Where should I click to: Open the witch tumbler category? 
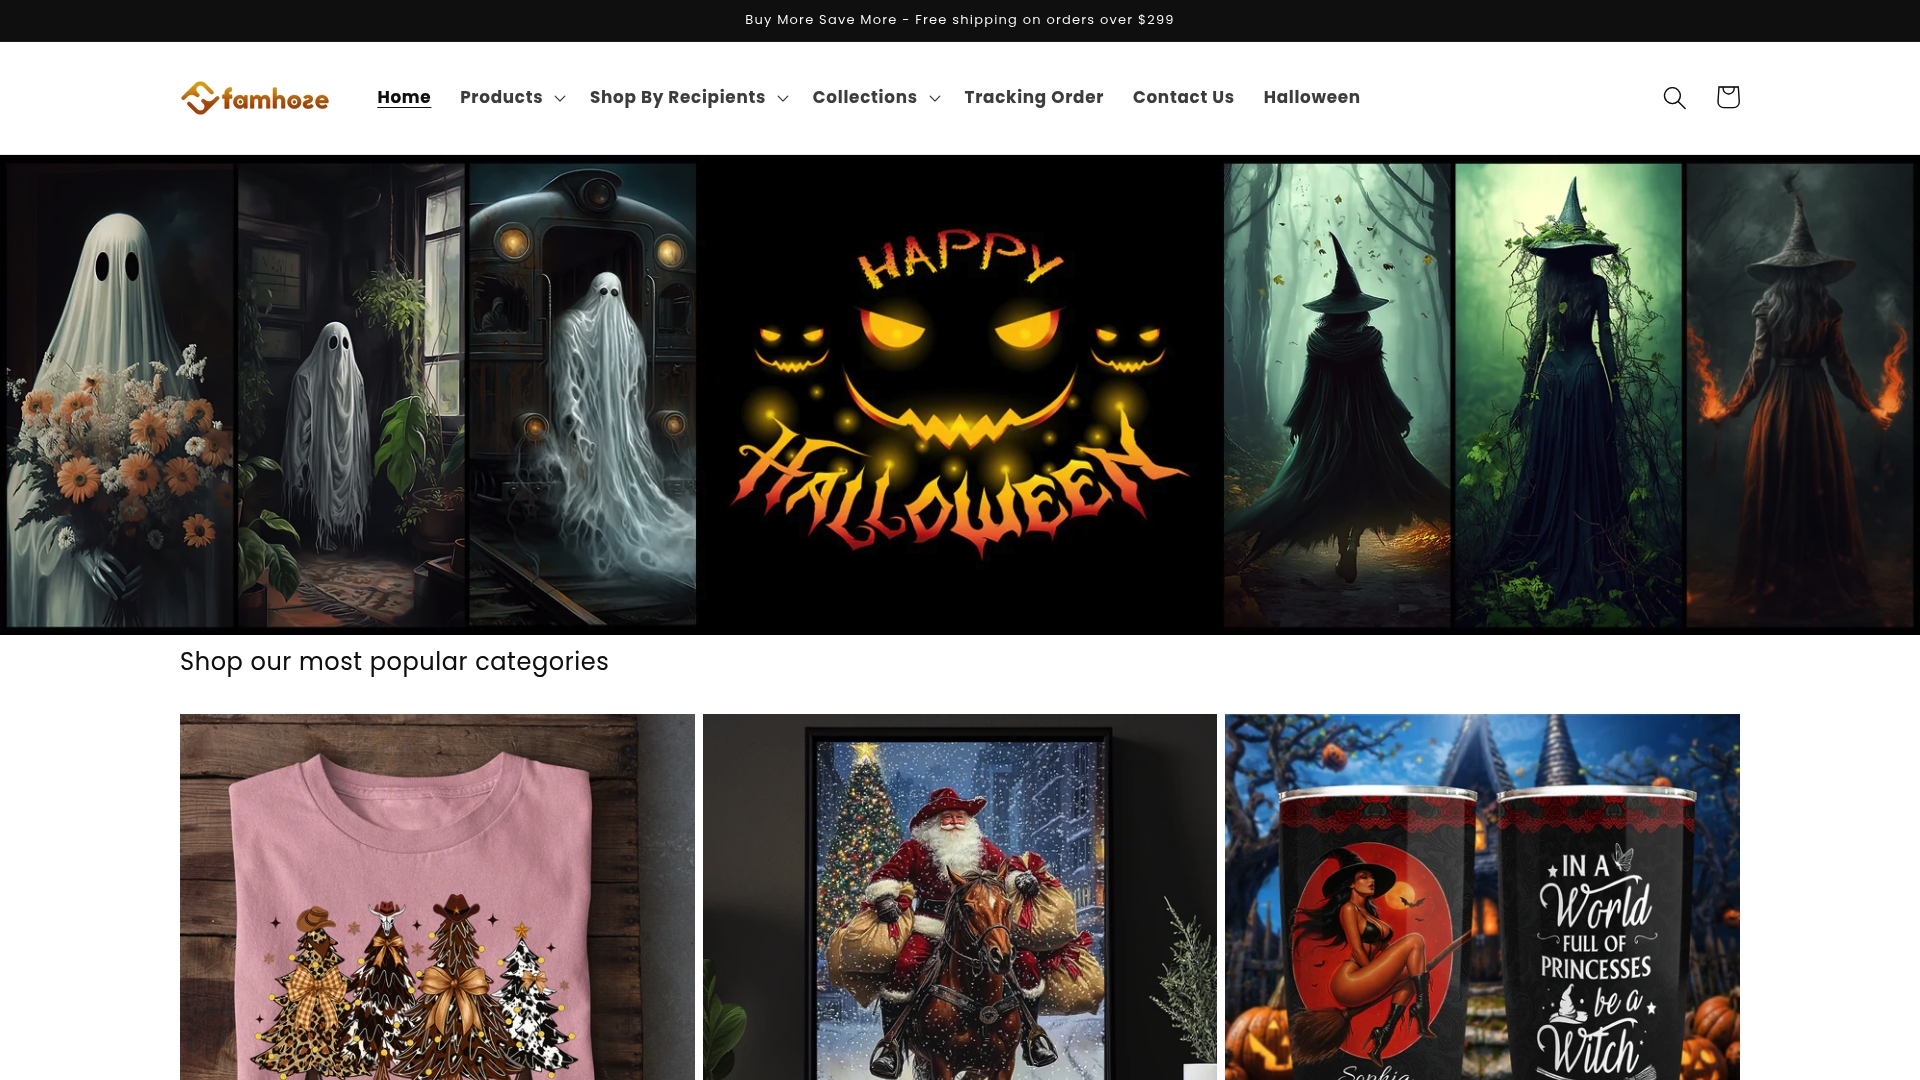1482,896
